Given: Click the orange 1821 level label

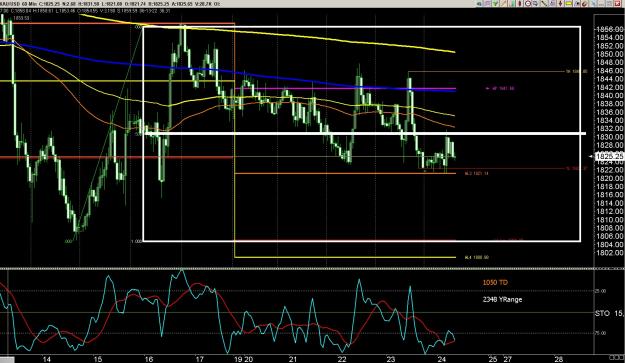Looking at the screenshot, I should (x=476, y=173).
